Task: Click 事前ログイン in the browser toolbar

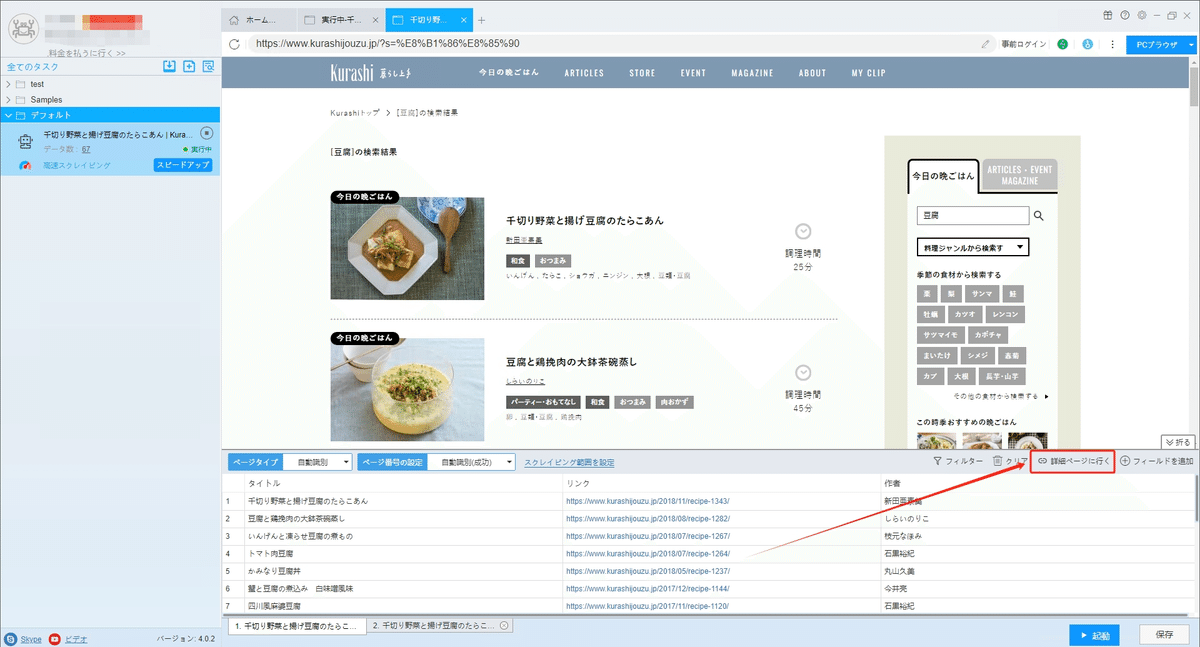Action: tap(1024, 44)
